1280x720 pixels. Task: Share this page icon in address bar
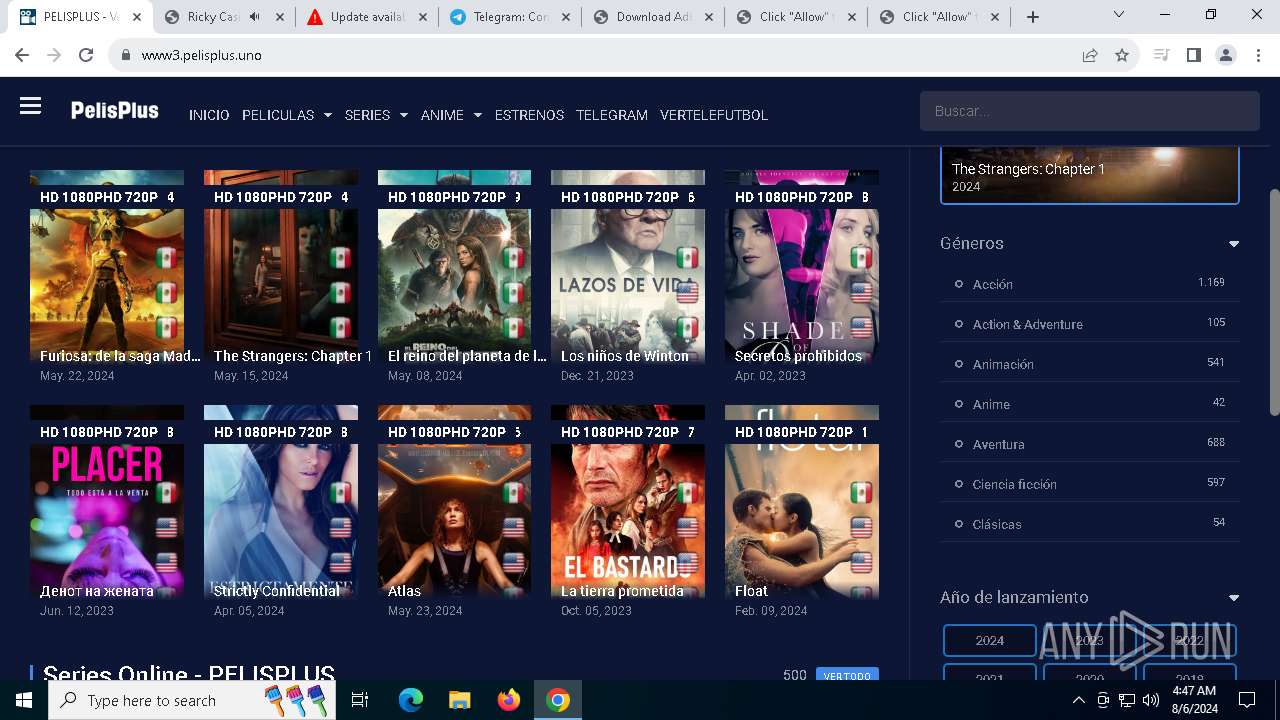click(x=1090, y=55)
